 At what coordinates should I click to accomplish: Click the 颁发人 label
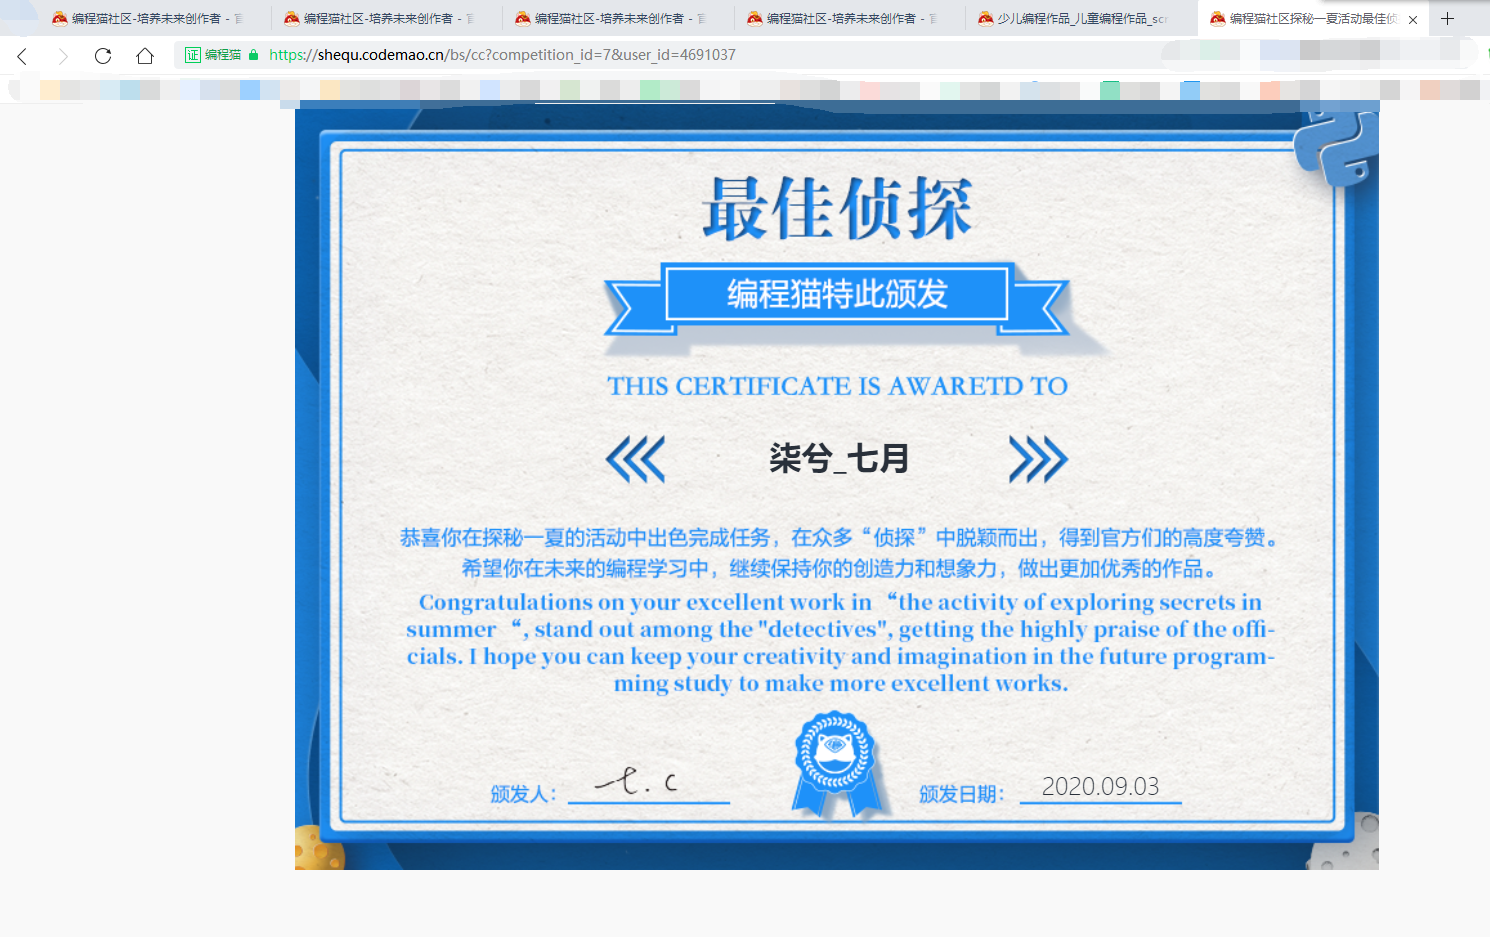[x=523, y=794]
